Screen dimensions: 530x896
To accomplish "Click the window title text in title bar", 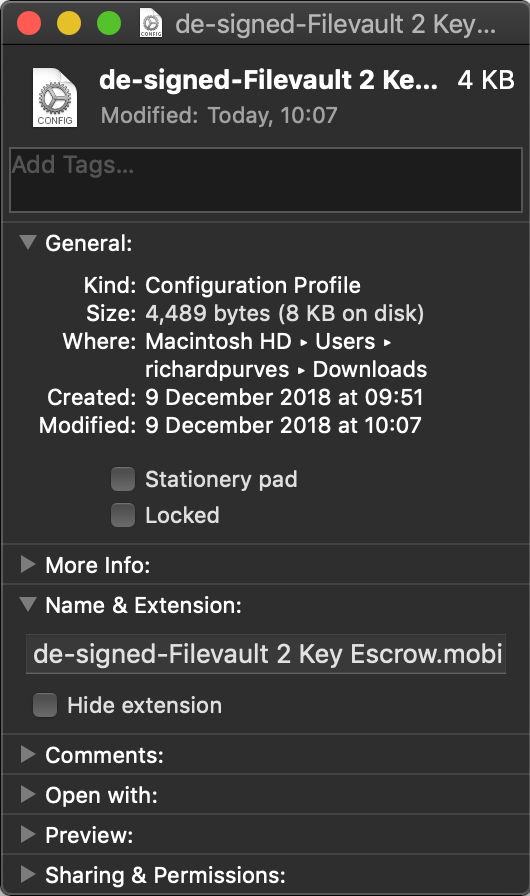I will 335,25.
